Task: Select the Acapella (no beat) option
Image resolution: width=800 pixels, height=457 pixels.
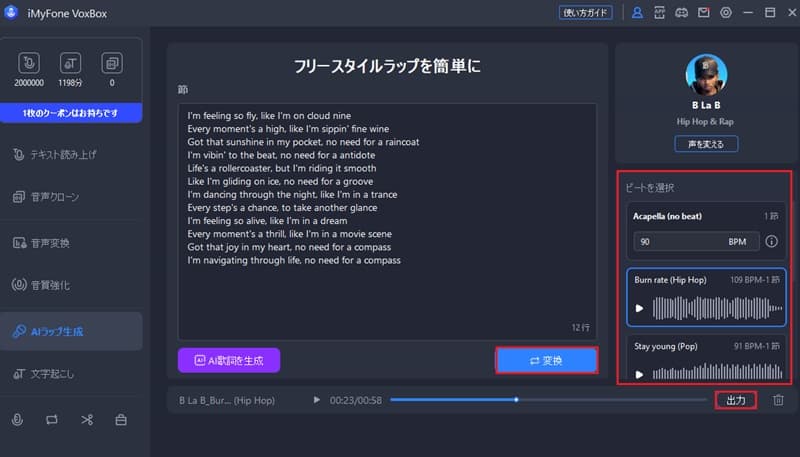Action: [706, 231]
